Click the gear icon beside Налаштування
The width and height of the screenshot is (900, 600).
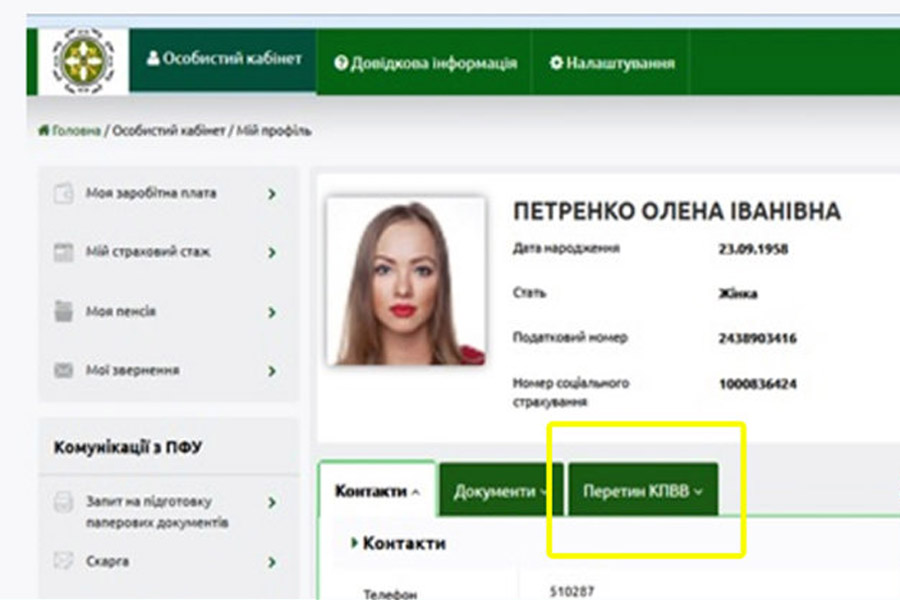point(556,63)
